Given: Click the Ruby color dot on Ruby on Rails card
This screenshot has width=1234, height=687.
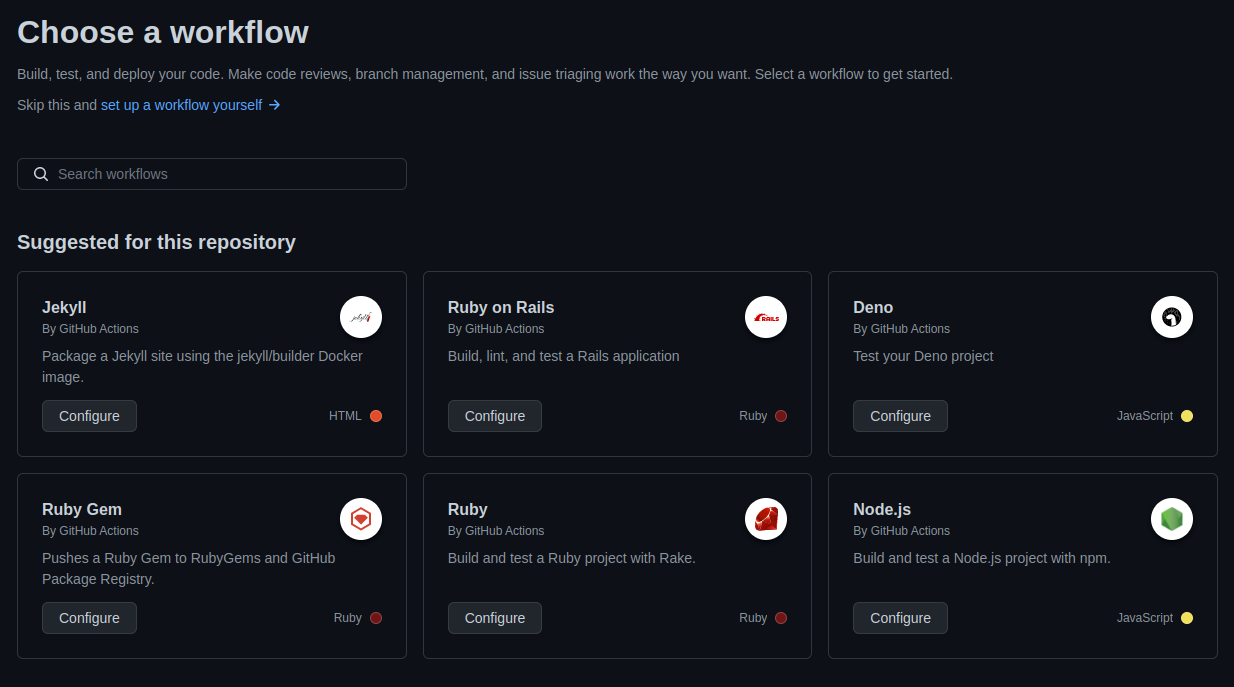Looking at the screenshot, I should 781,416.
